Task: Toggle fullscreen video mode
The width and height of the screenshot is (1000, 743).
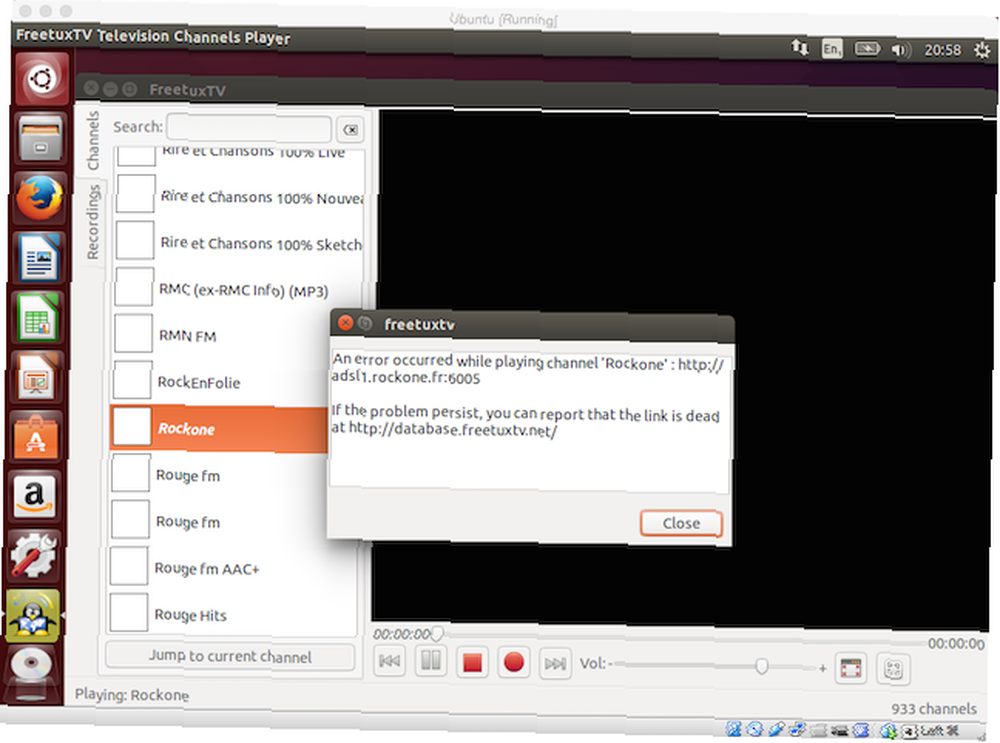Action: click(851, 668)
